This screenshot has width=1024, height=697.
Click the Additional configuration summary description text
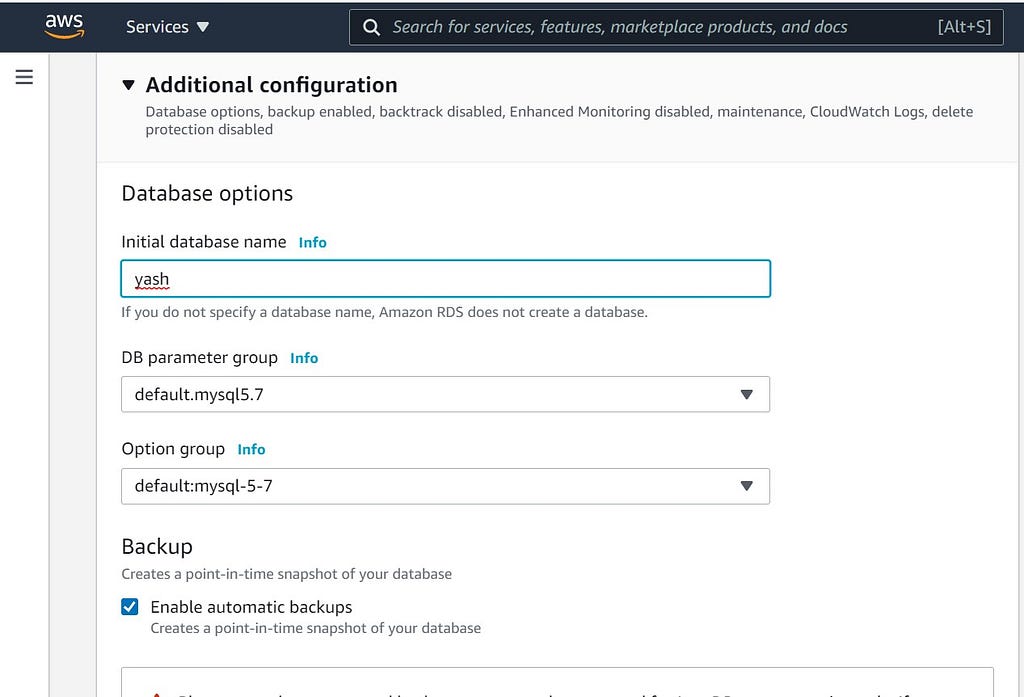click(x=559, y=120)
